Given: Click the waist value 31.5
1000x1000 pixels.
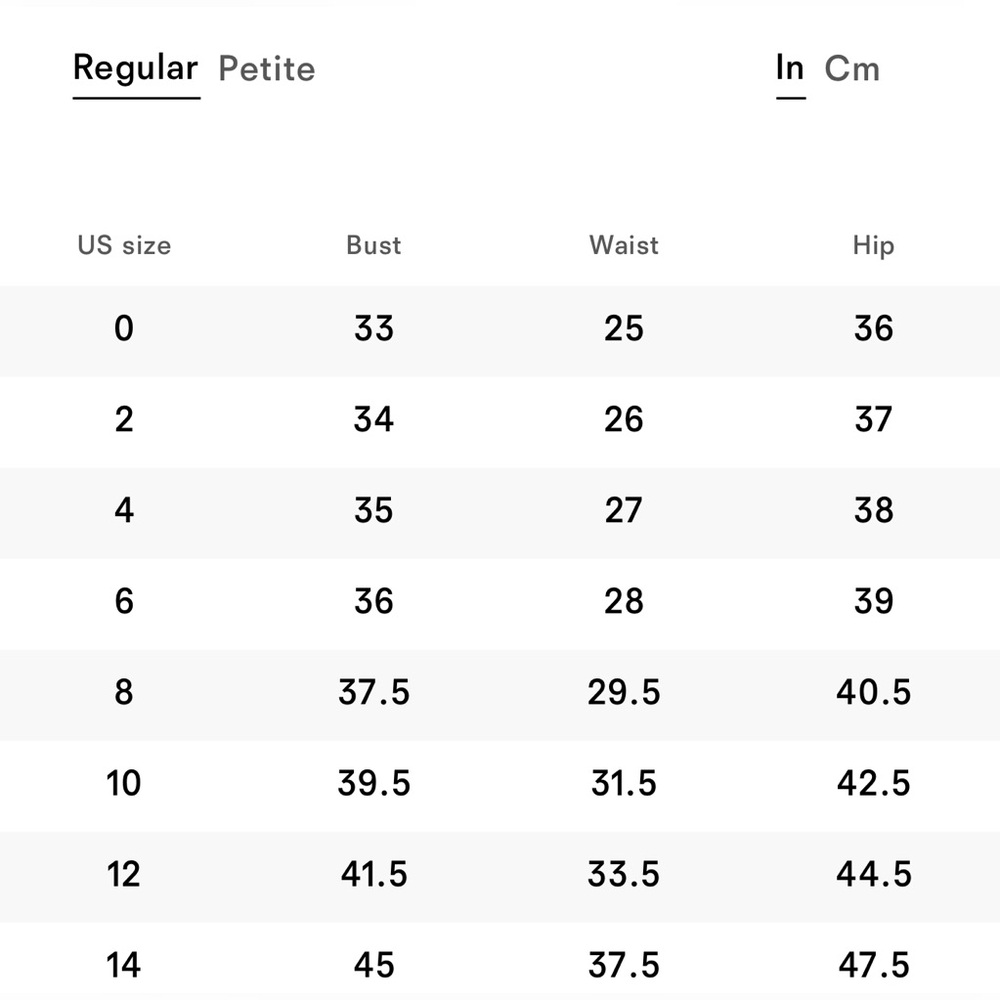Looking at the screenshot, I should (624, 784).
